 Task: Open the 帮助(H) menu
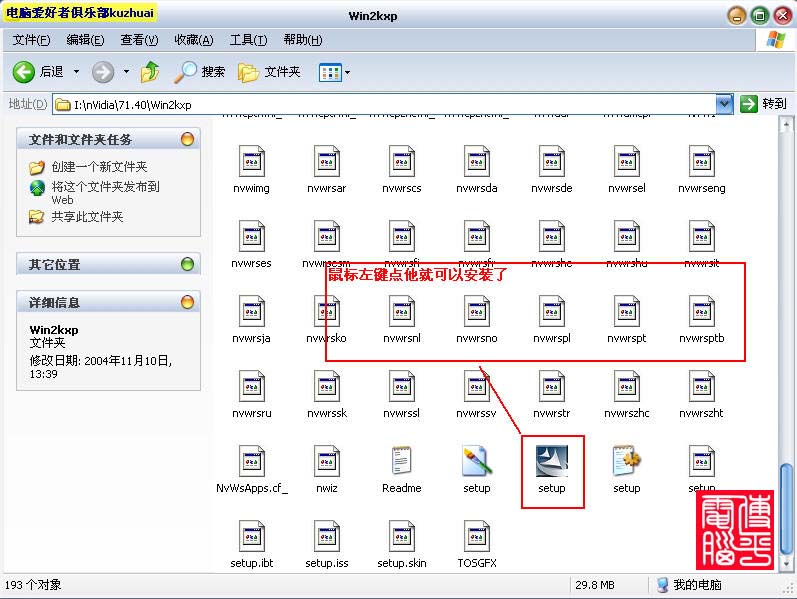pos(303,40)
